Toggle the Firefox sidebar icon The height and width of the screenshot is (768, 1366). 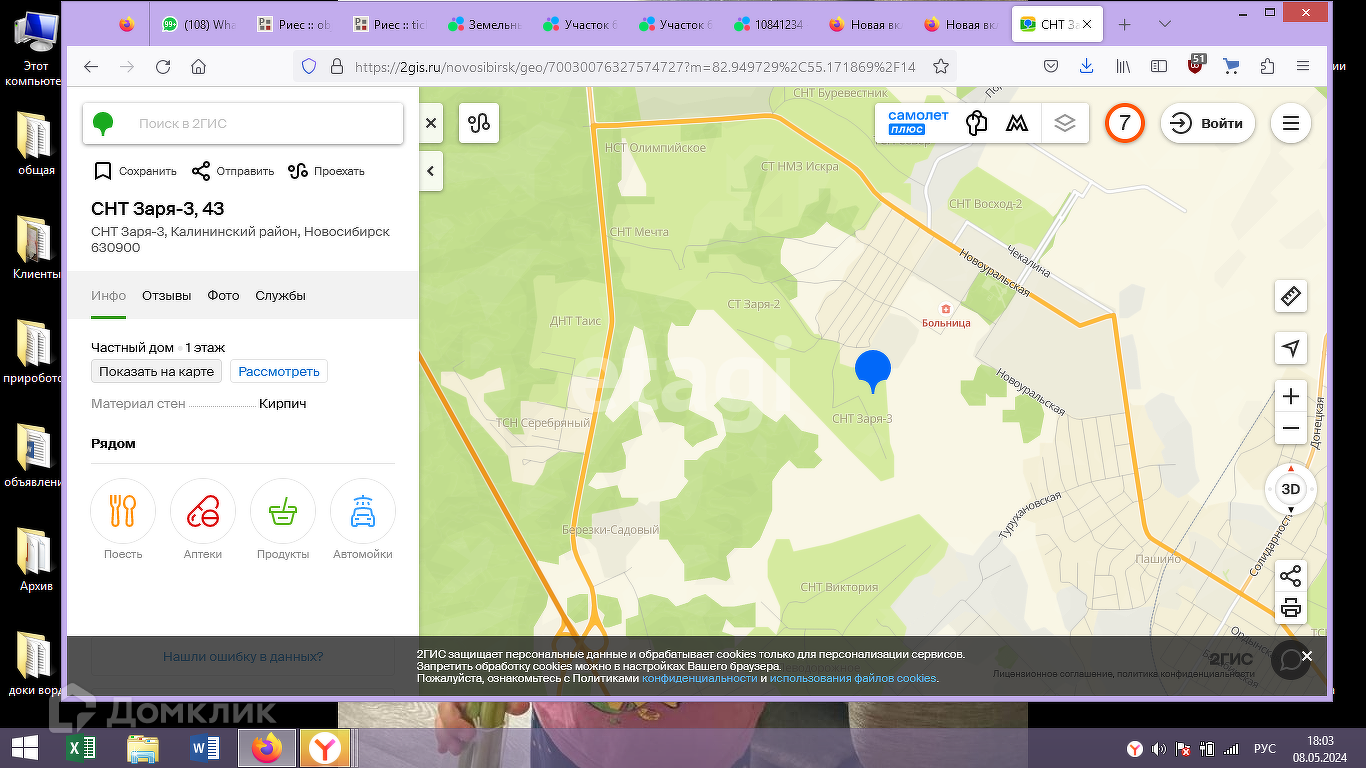(x=1159, y=67)
